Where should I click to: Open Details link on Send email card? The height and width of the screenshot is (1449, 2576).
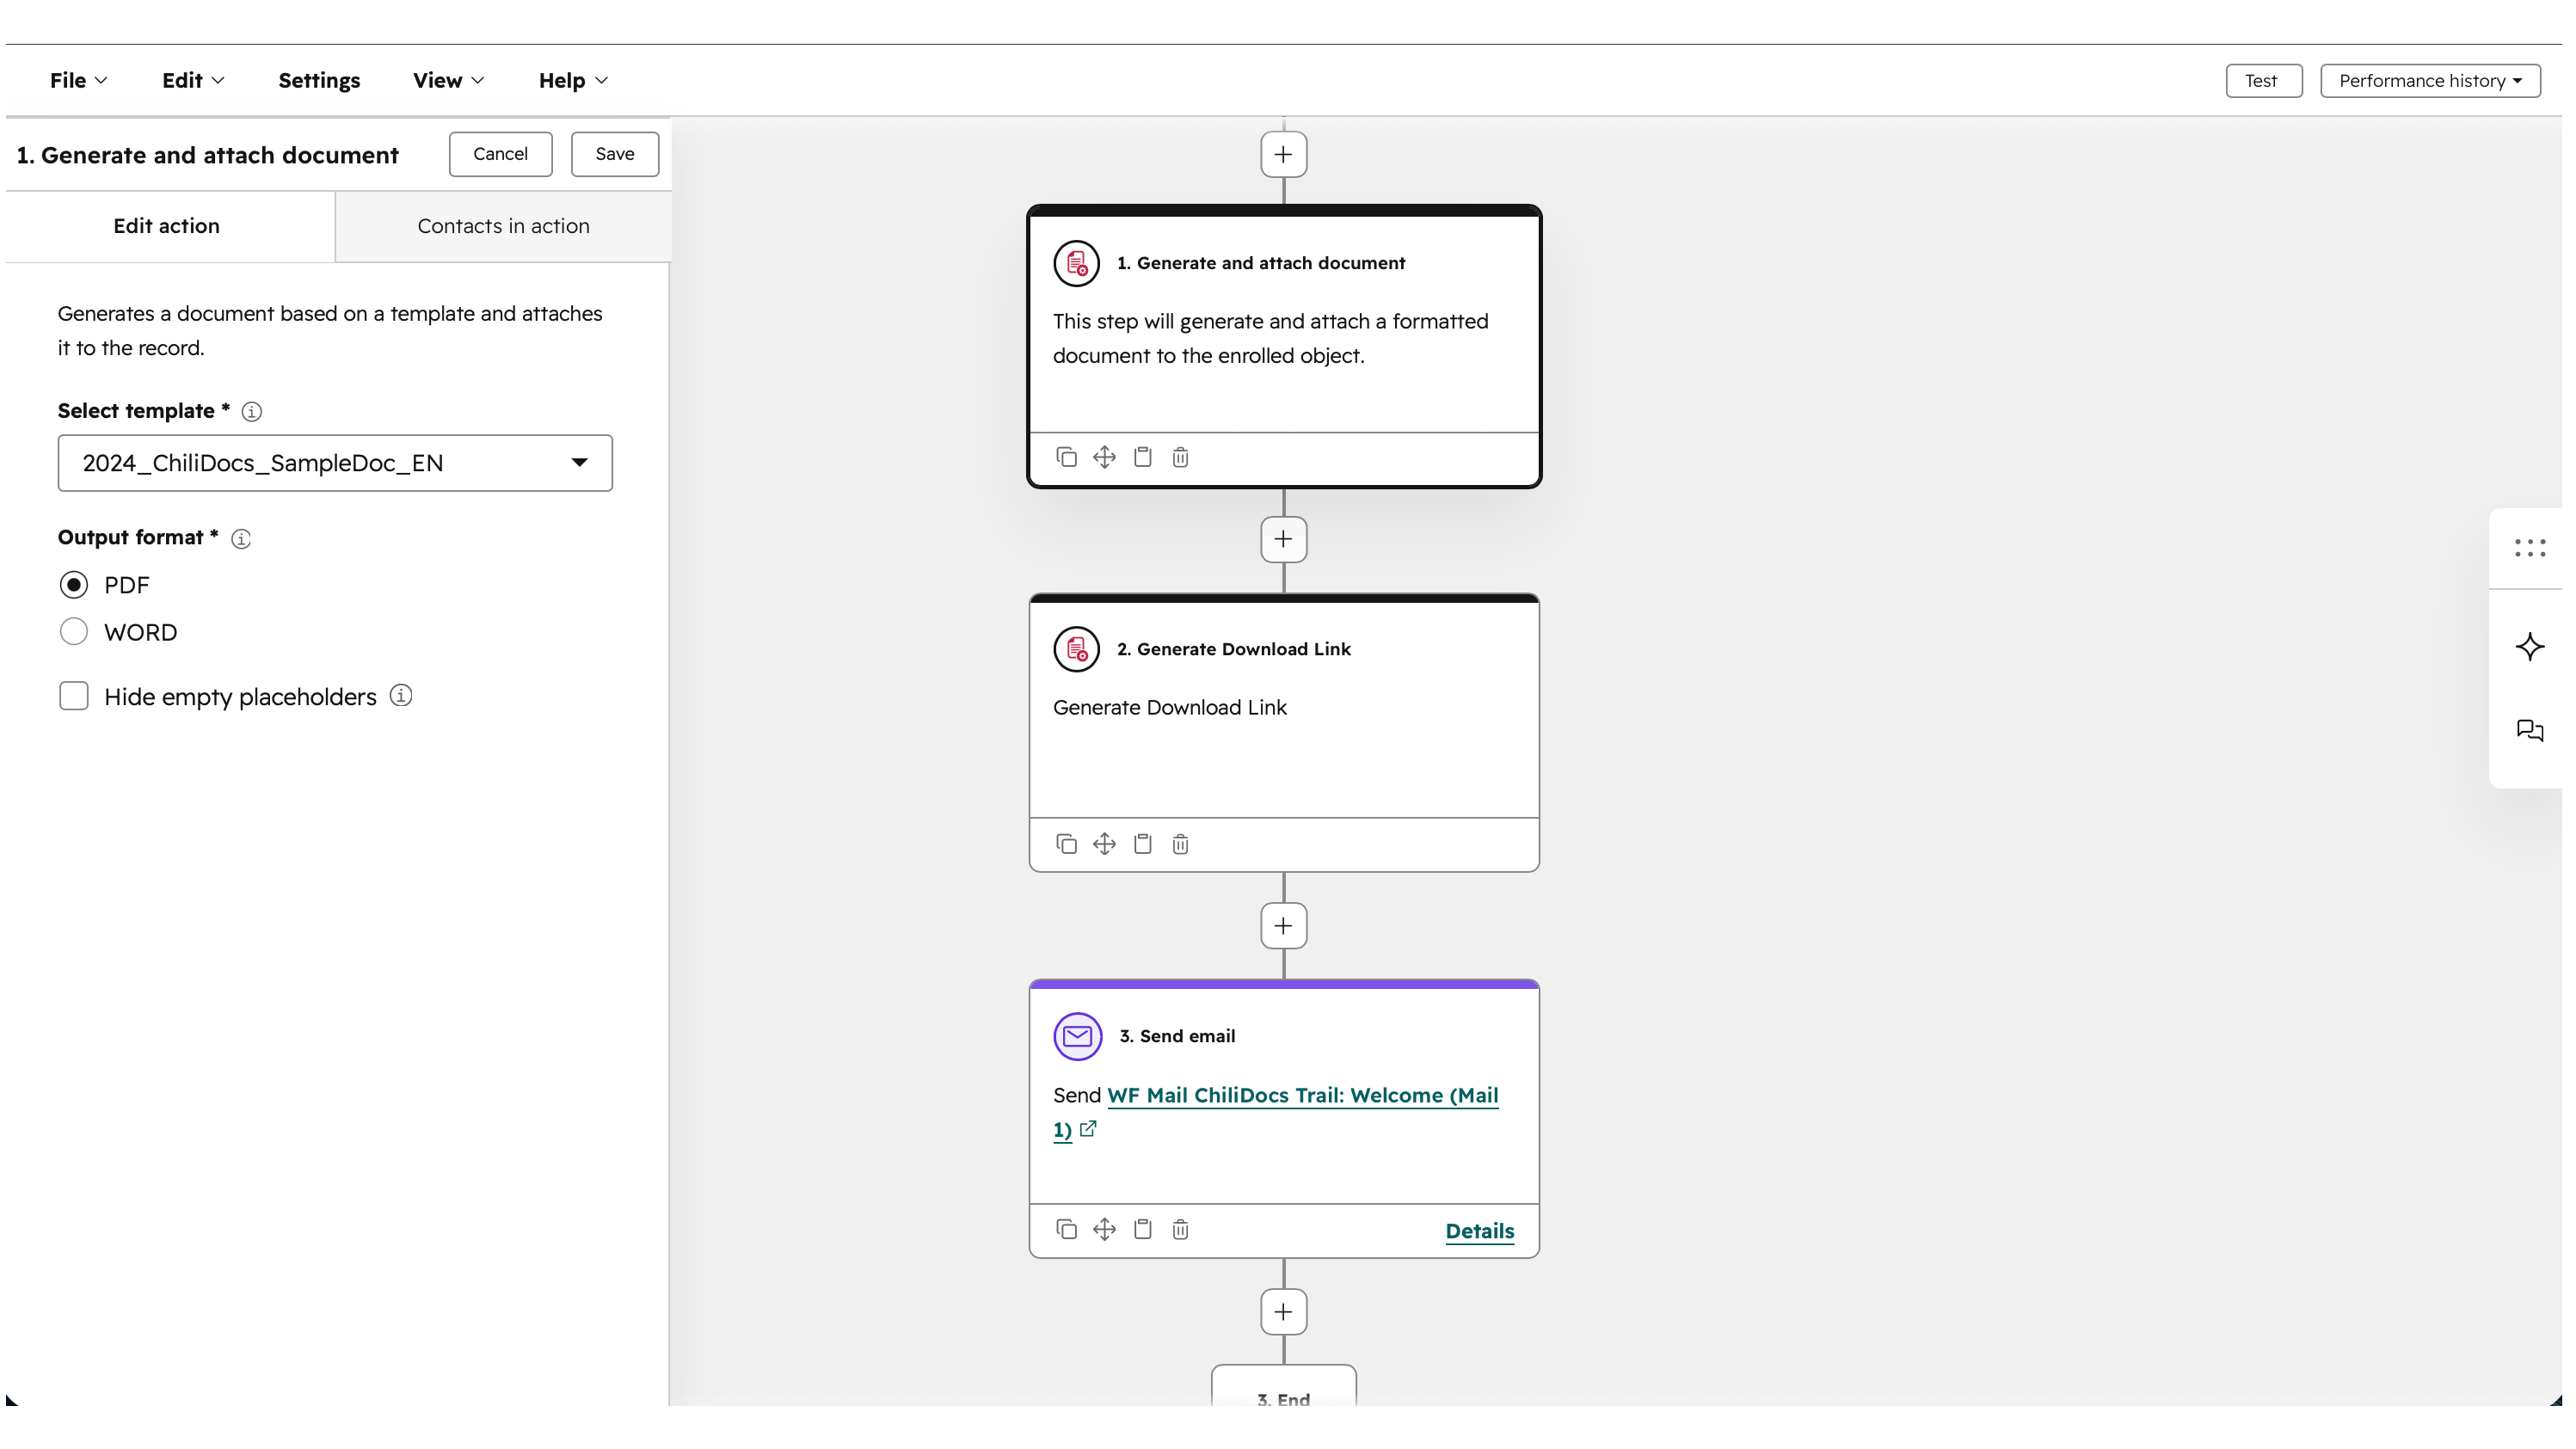(x=1479, y=1231)
